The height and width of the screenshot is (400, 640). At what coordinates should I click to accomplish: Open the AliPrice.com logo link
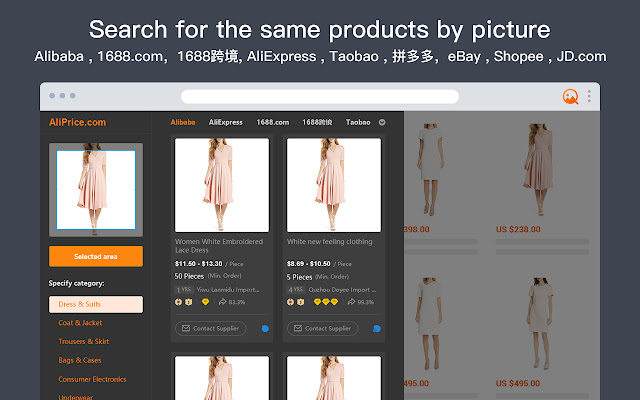coord(77,122)
